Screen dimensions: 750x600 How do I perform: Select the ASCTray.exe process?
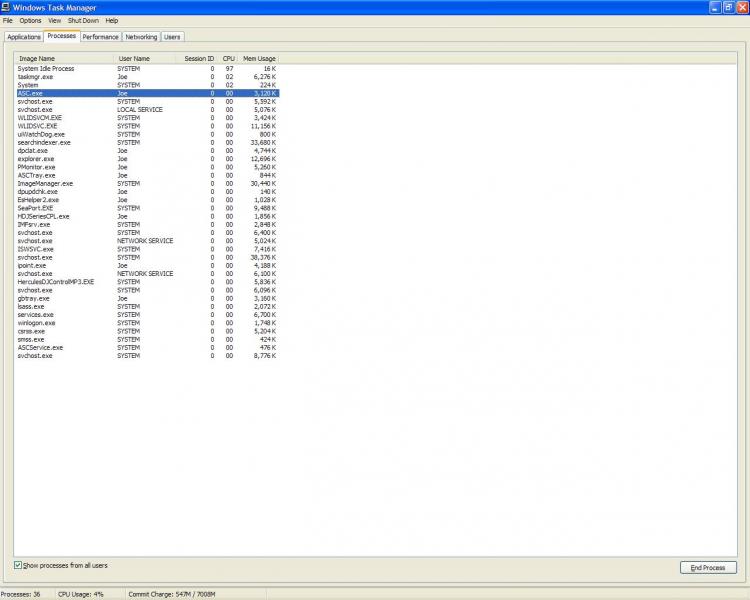[147, 175]
